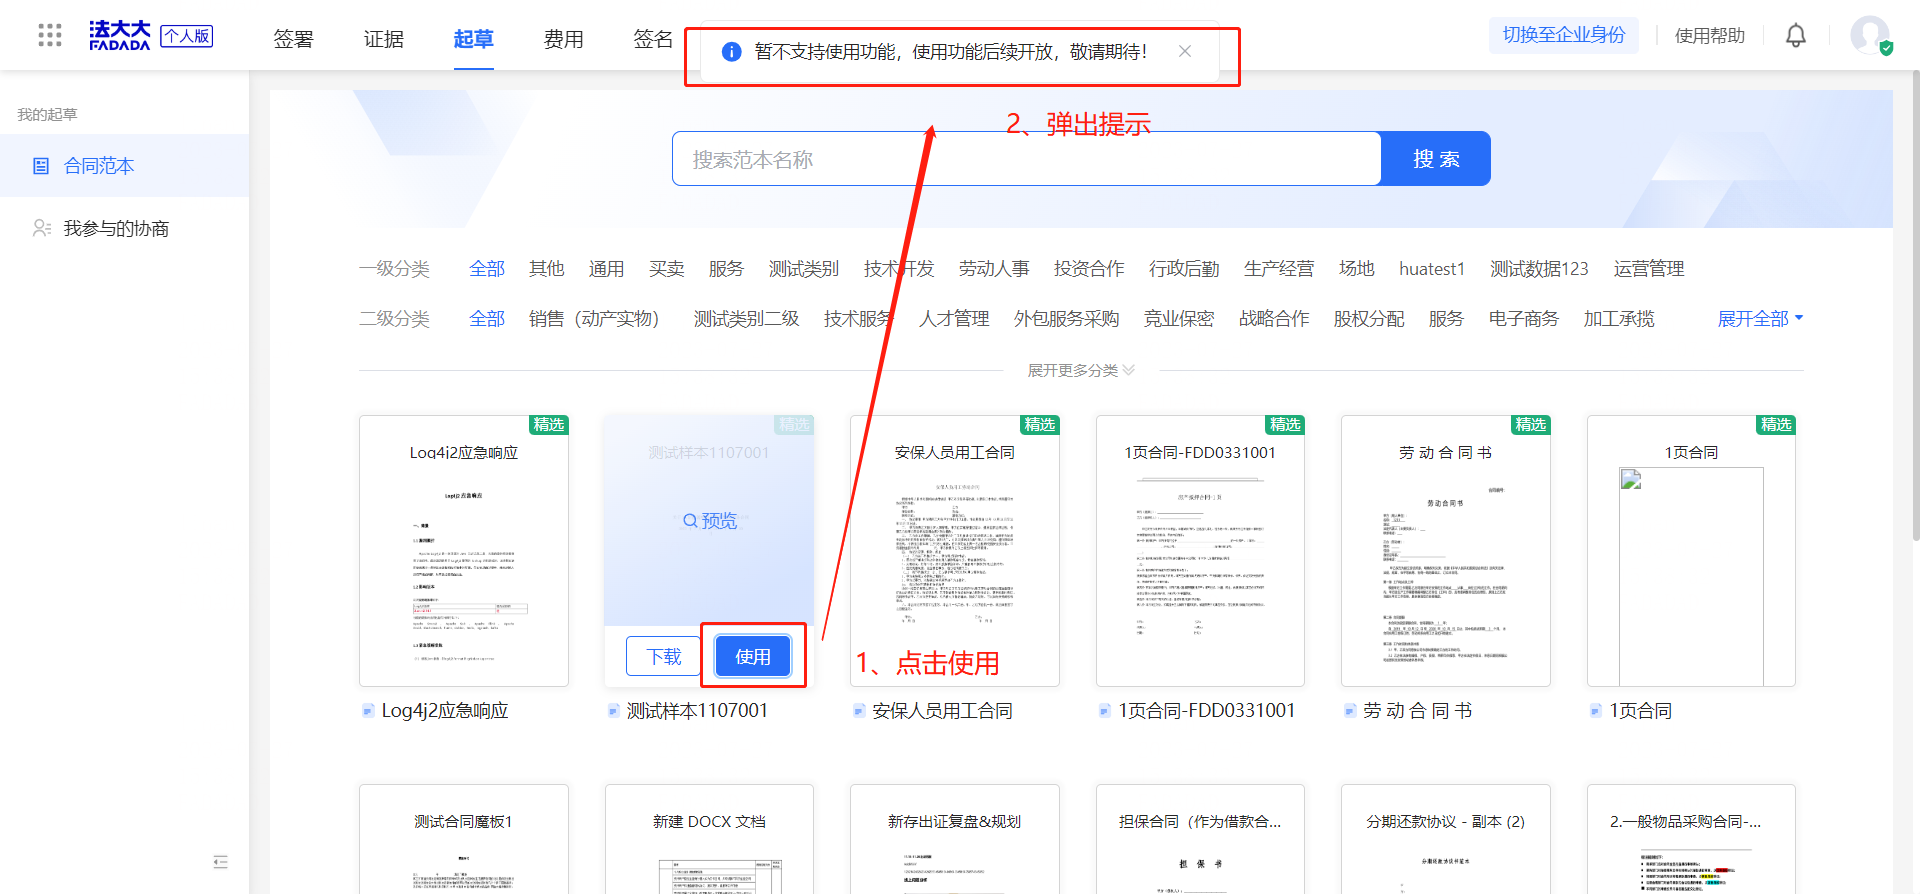Filter by 测试数据123 category
Viewport: 1920px width, 894px height.
(1539, 269)
